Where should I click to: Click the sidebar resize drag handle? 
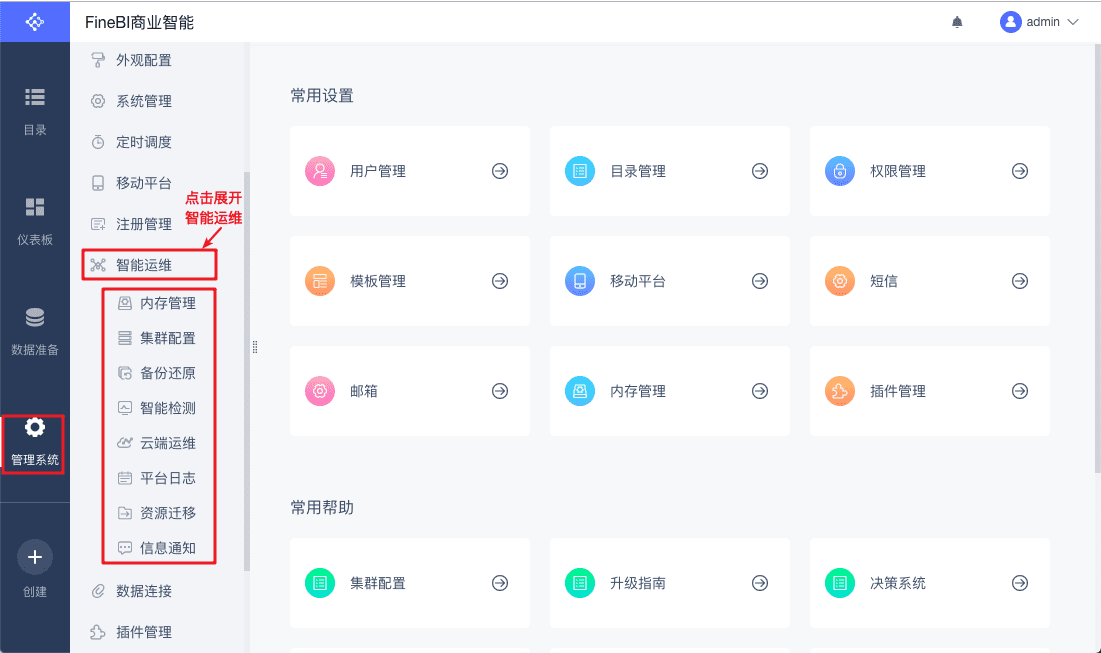(x=255, y=347)
